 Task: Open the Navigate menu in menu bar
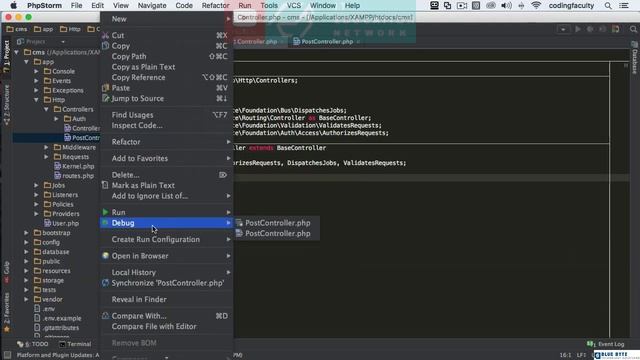tap(152, 6)
